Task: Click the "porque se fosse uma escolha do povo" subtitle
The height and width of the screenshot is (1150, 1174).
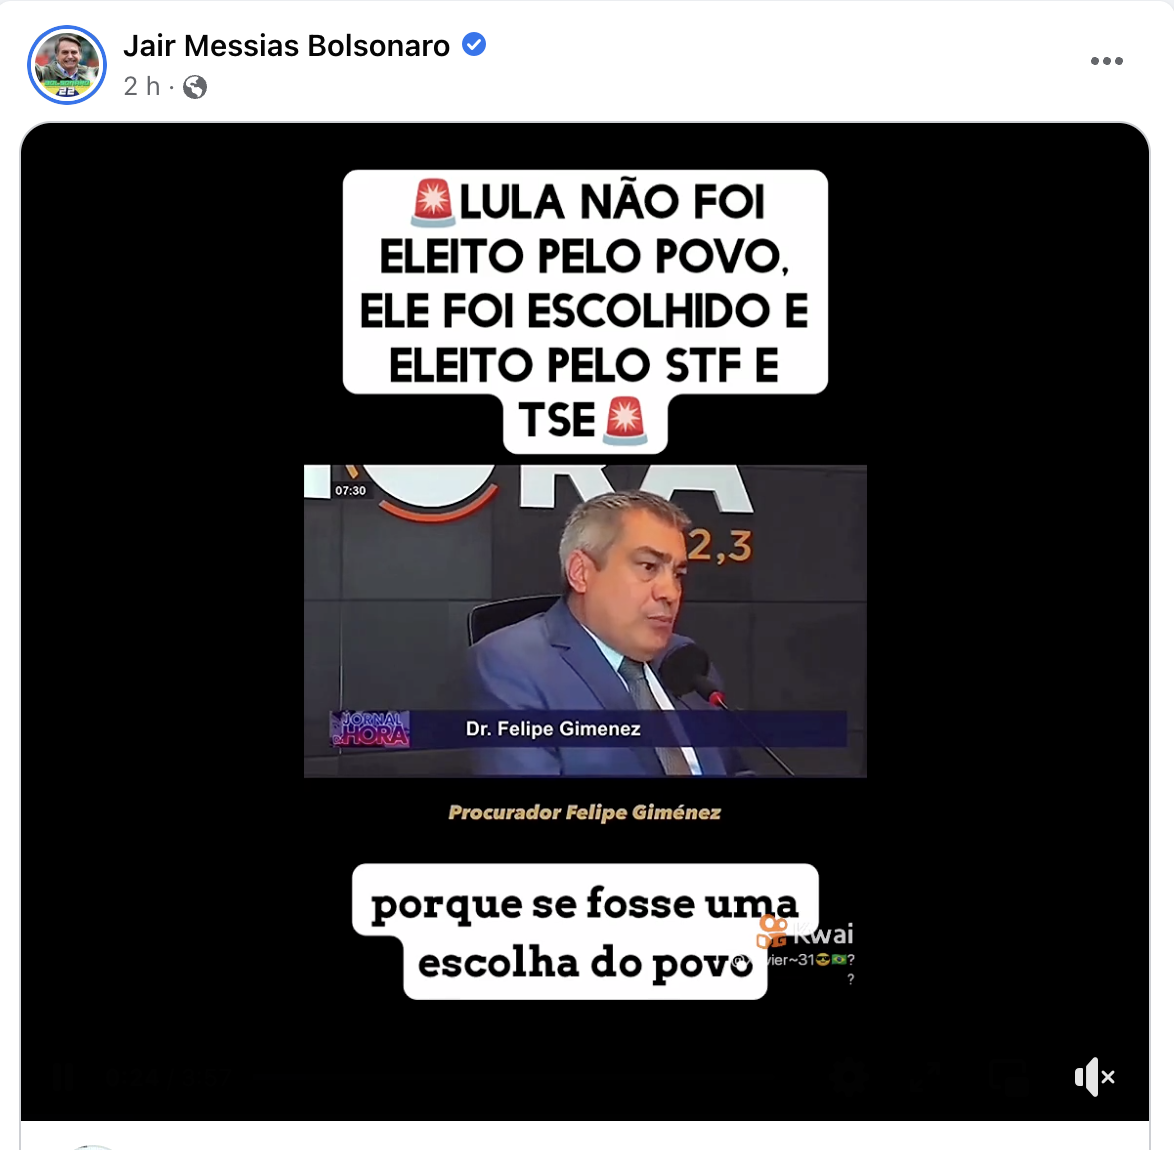Action: point(585,932)
